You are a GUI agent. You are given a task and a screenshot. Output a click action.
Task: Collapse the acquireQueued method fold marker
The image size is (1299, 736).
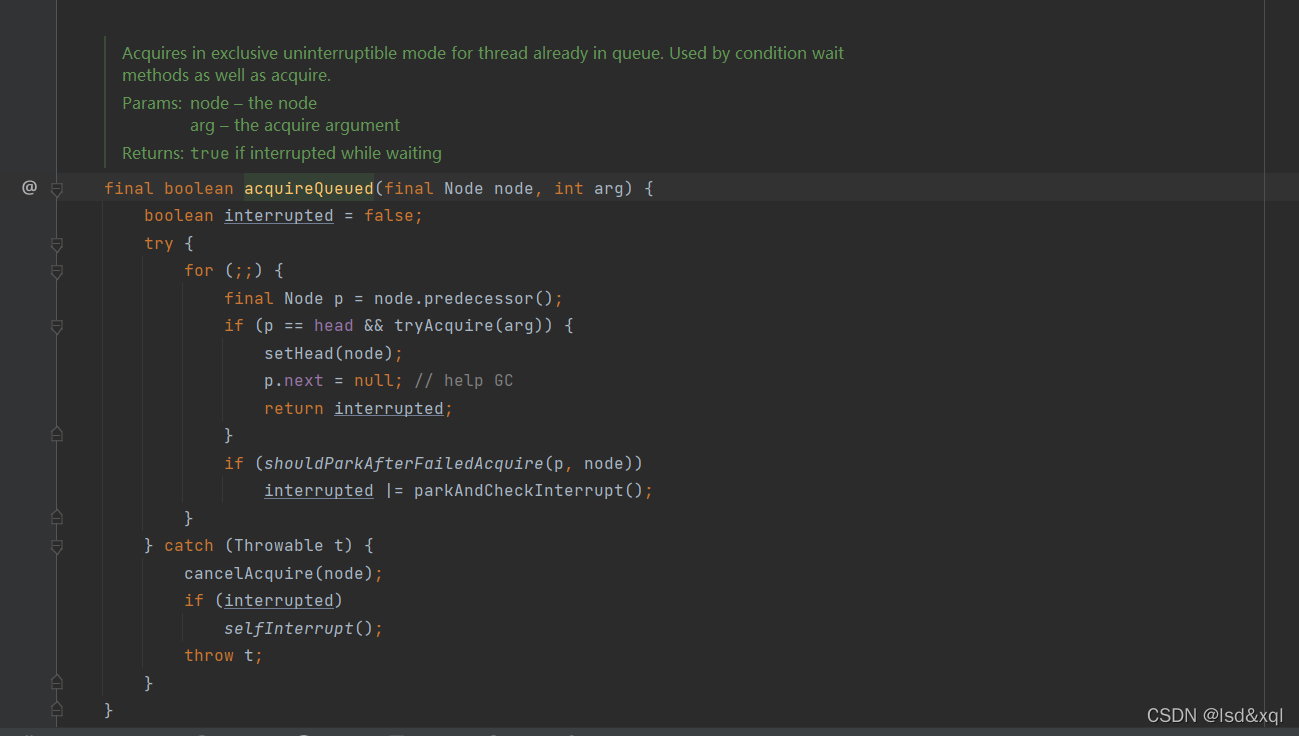57,188
